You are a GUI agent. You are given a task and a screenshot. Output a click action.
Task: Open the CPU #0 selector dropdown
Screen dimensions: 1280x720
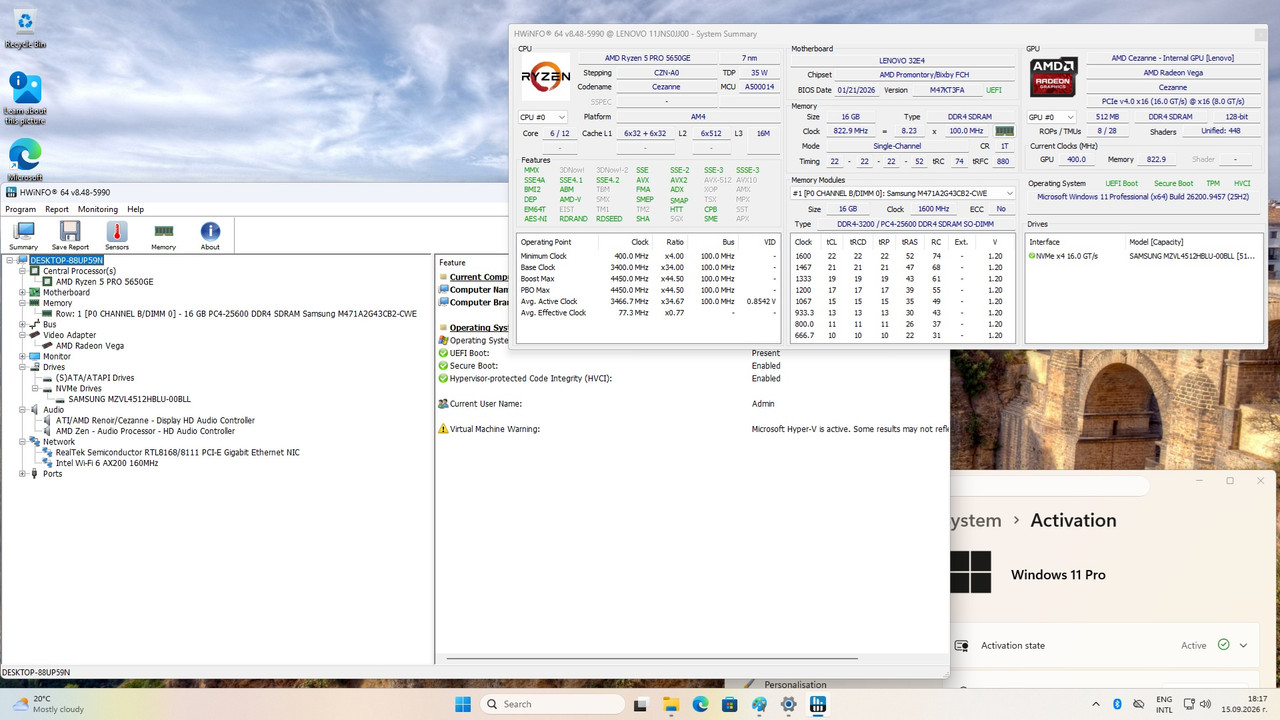point(542,117)
